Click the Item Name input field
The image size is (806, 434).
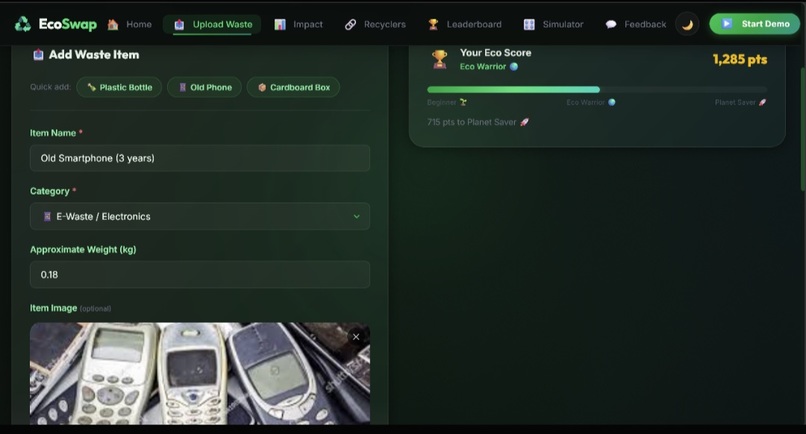200,158
